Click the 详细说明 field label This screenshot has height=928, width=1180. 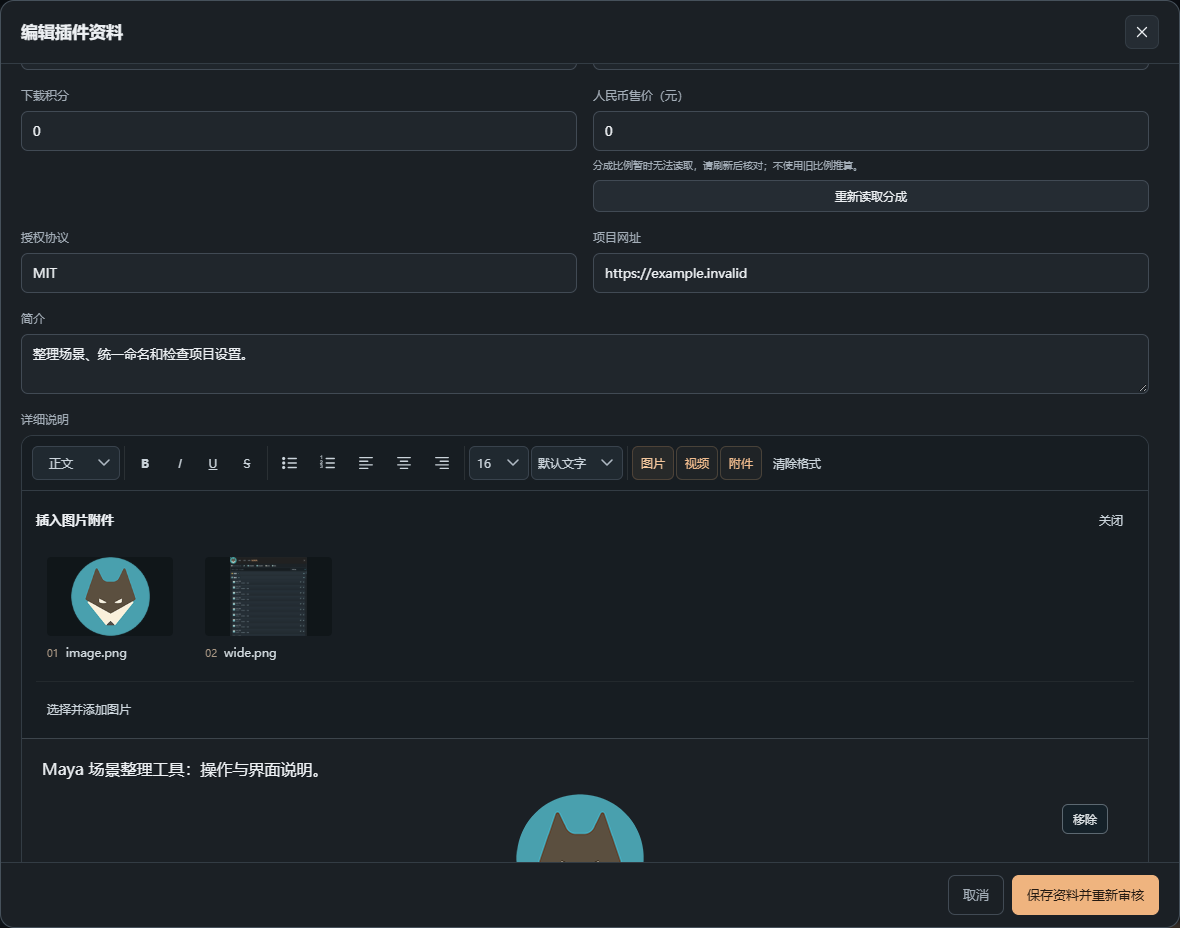pyautogui.click(x=44, y=420)
